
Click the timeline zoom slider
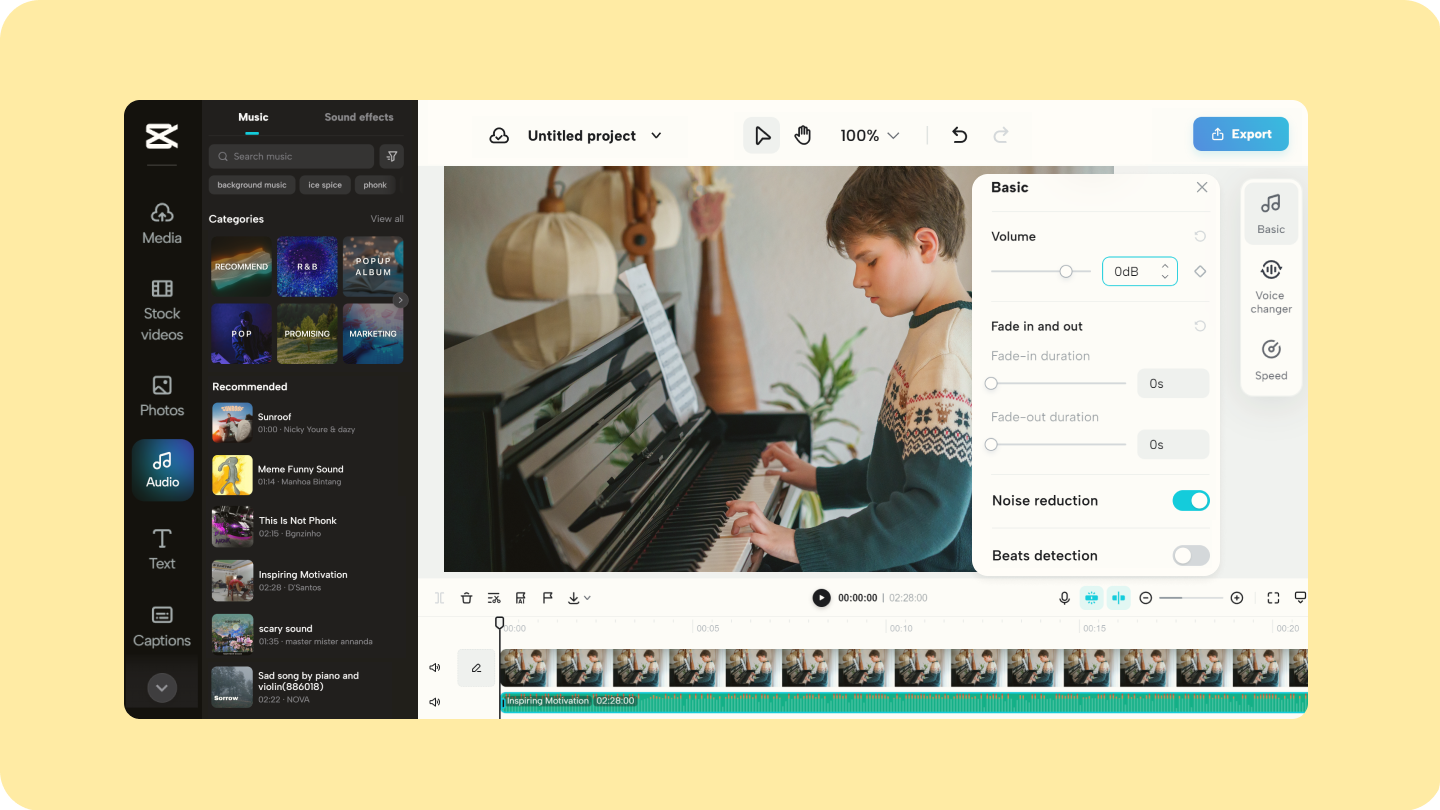1191,598
